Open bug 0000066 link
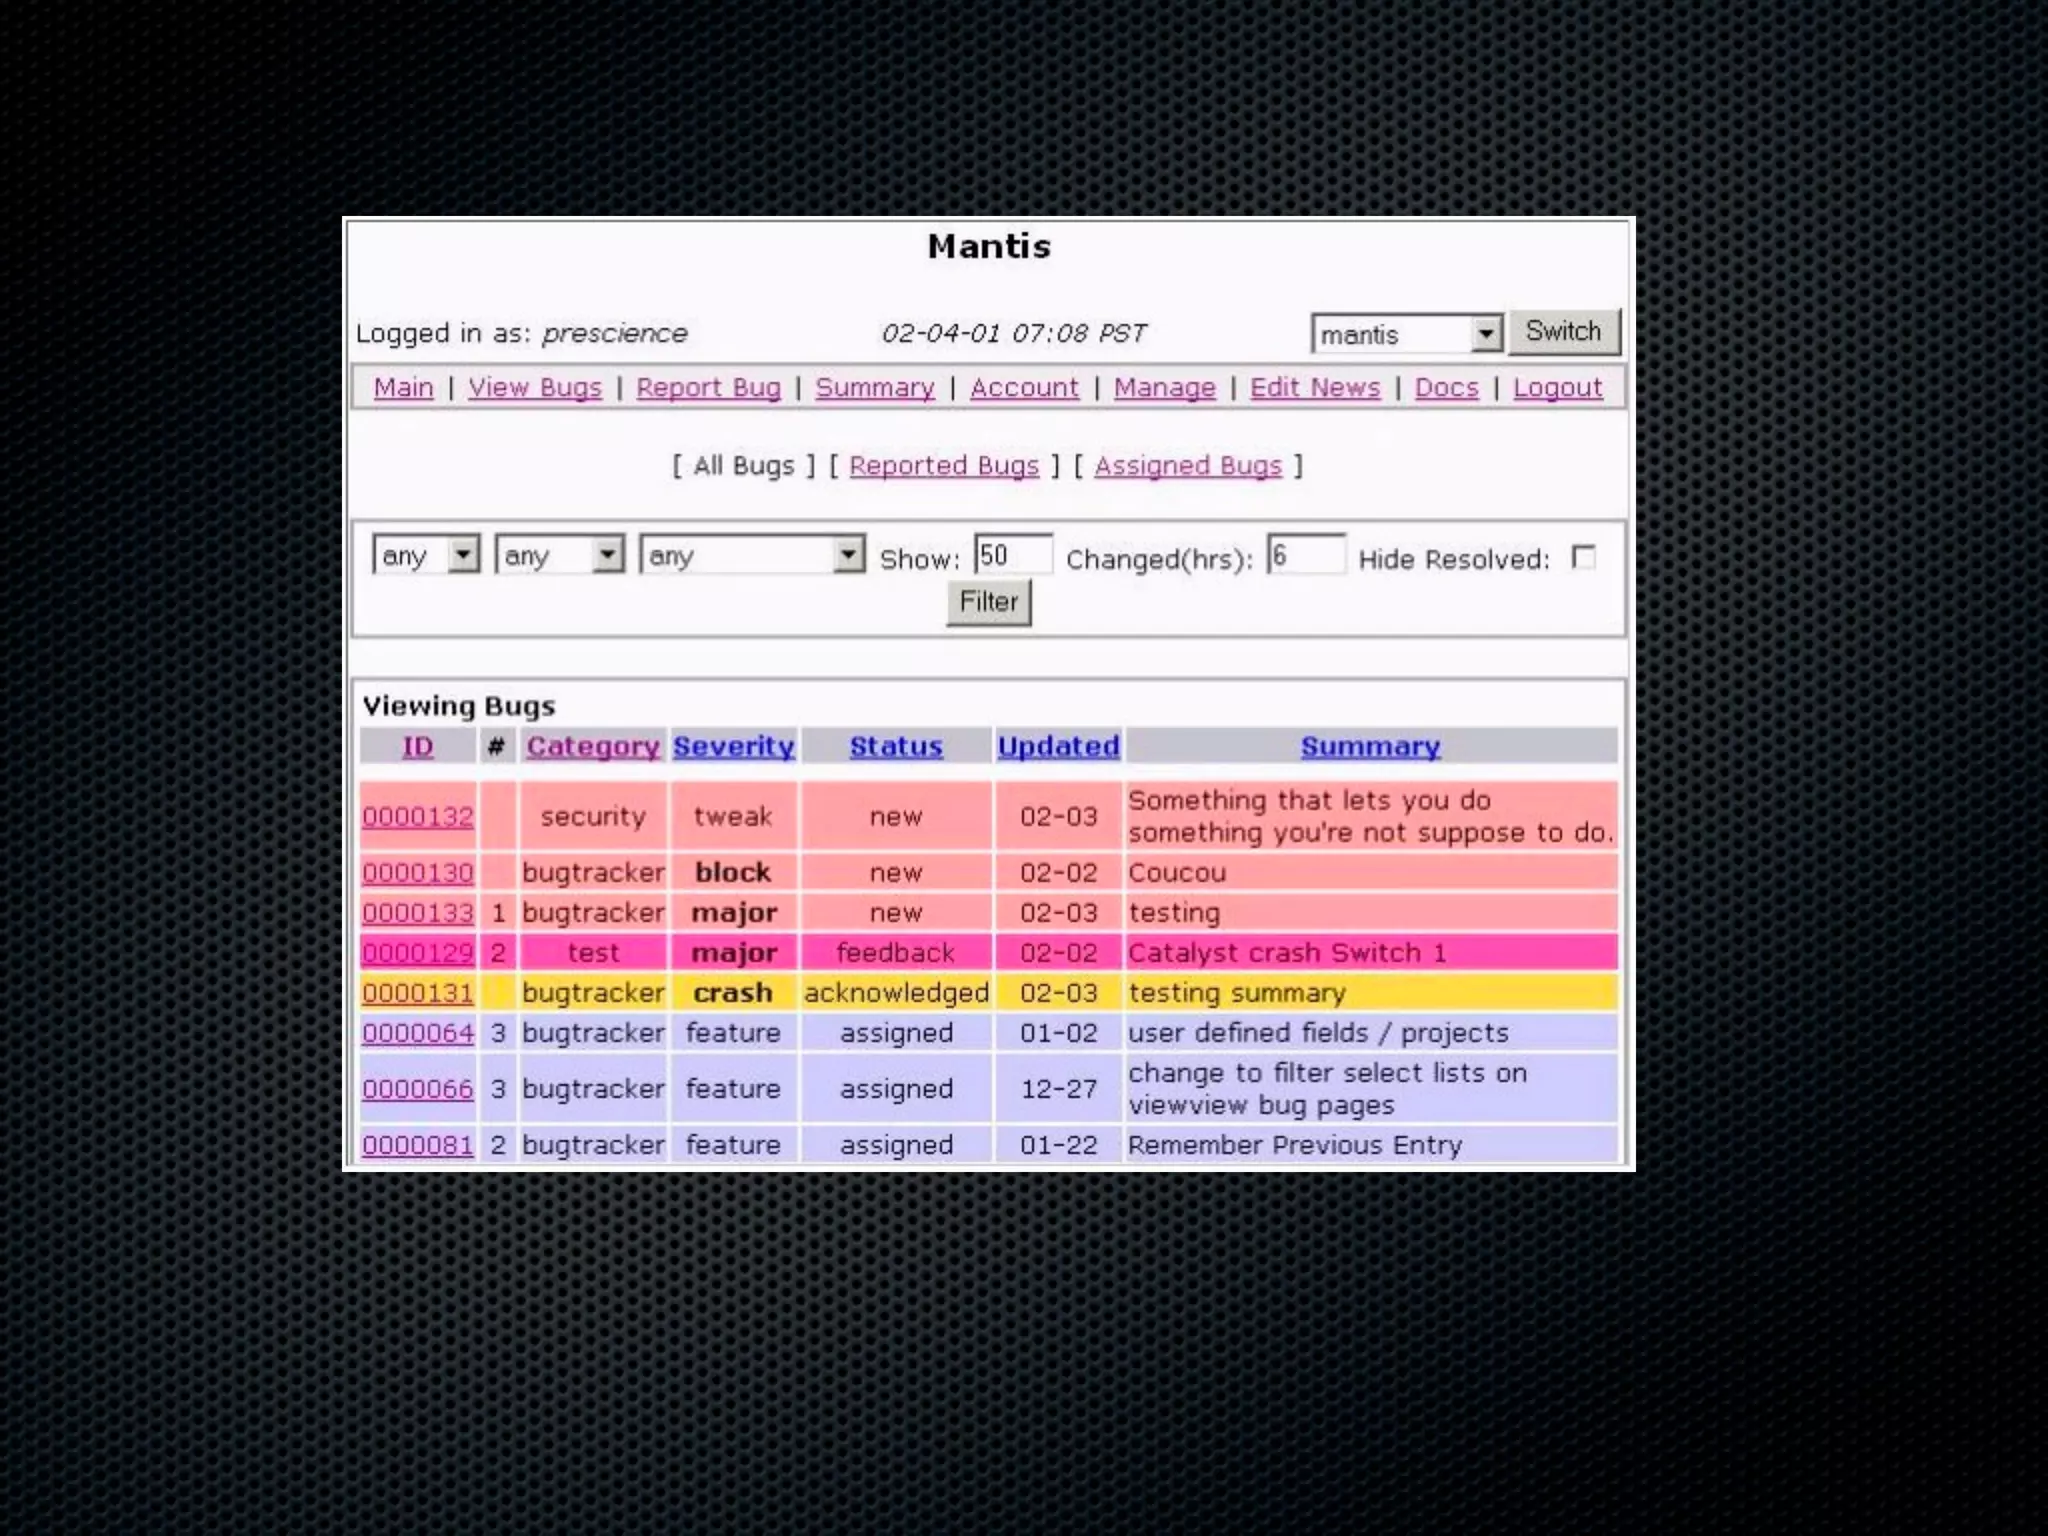 (x=418, y=1088)
